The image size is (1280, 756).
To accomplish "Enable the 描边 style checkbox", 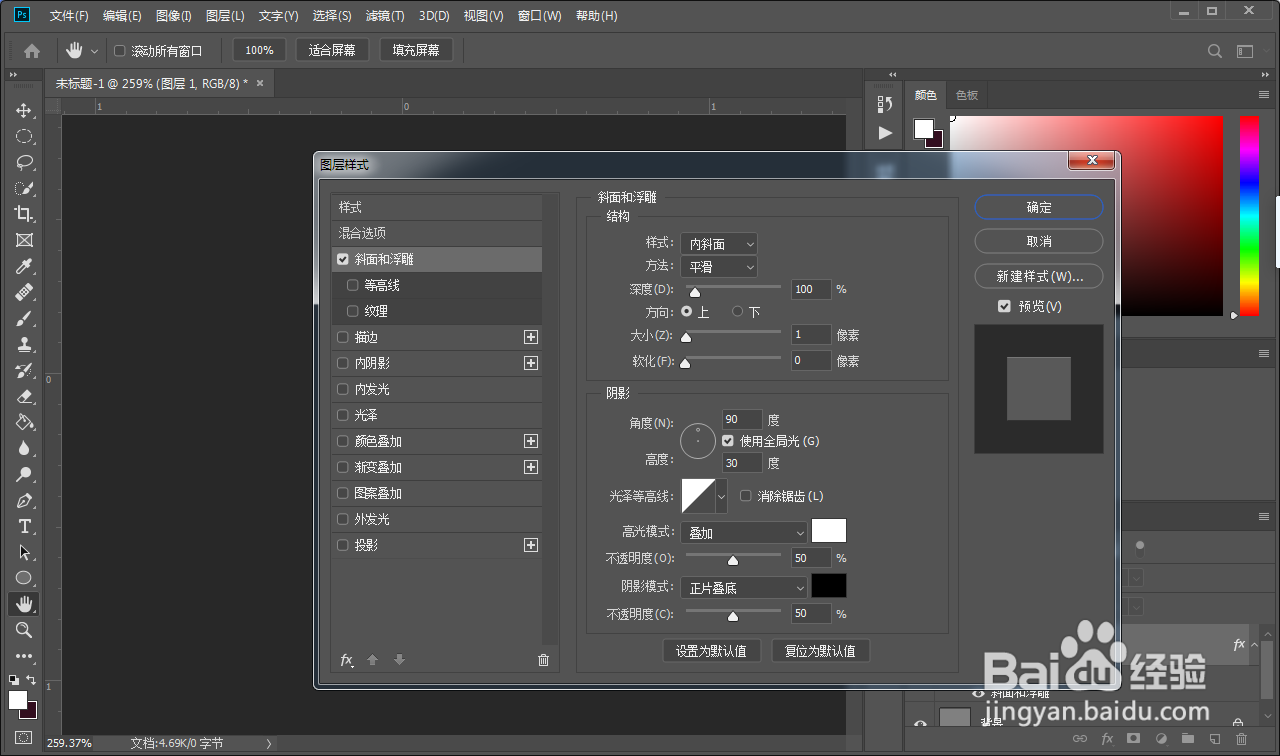I will (343, 337).
